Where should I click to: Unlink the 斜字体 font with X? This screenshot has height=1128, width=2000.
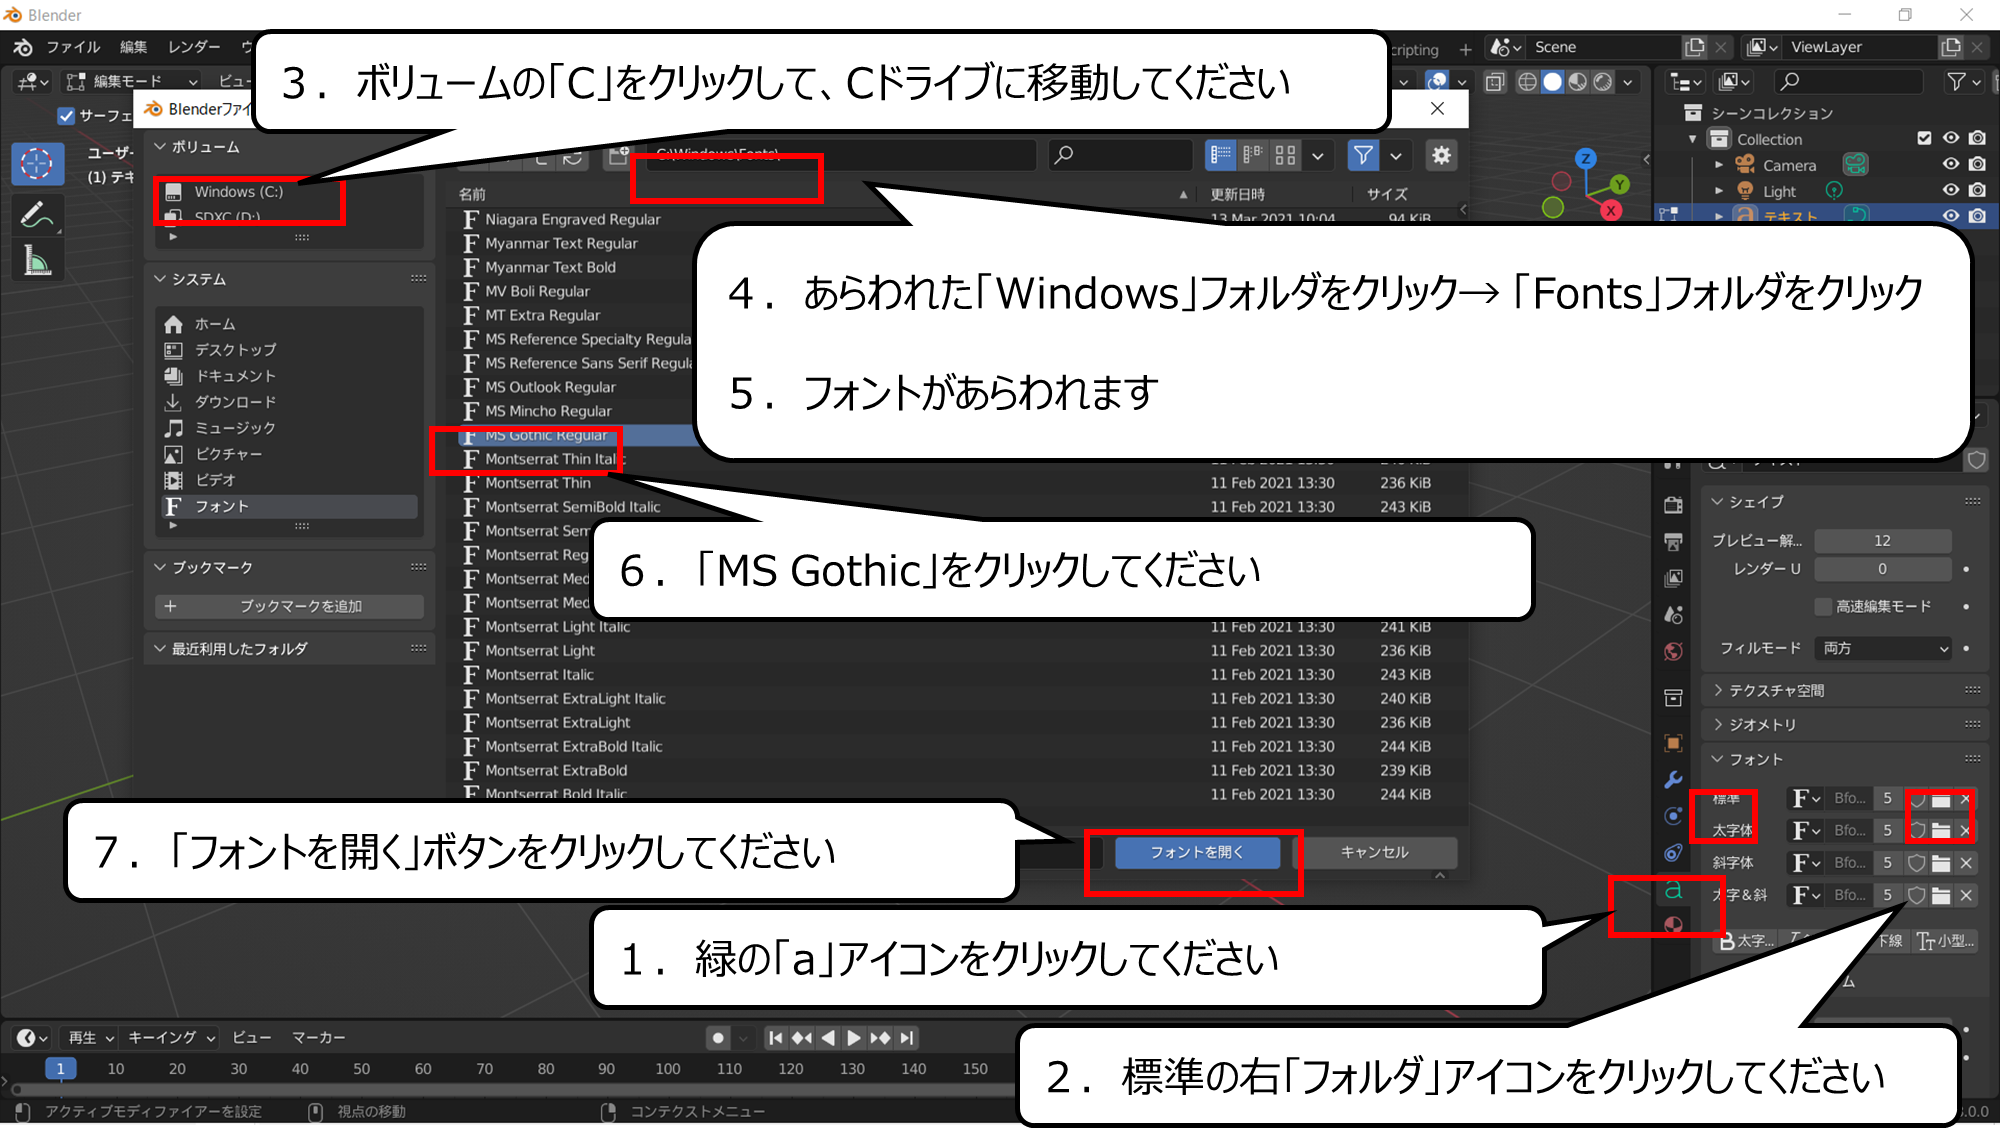pos(1966,863)
